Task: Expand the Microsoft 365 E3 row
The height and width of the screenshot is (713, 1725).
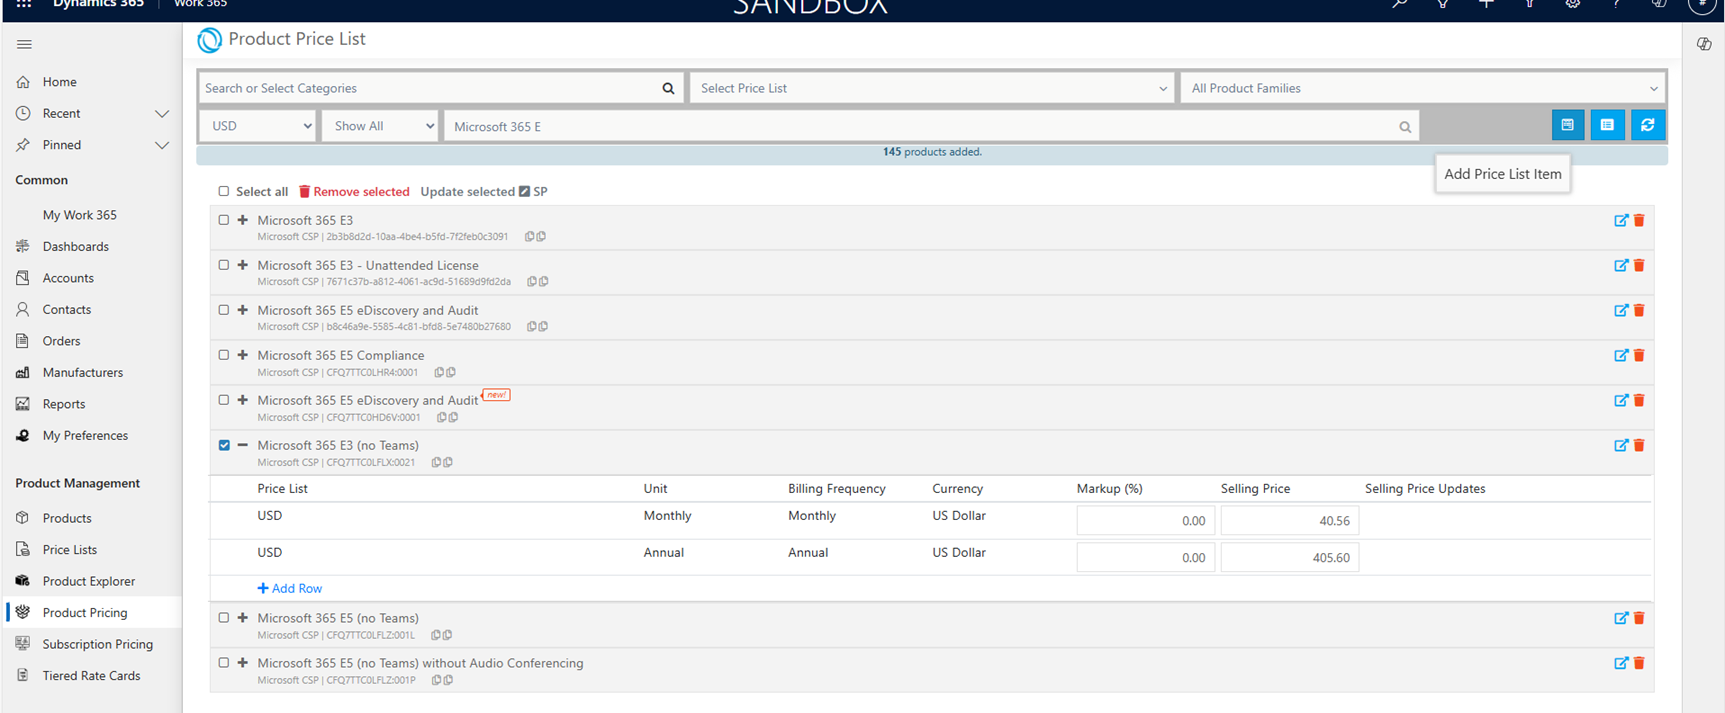Action: tap(242, 220)
